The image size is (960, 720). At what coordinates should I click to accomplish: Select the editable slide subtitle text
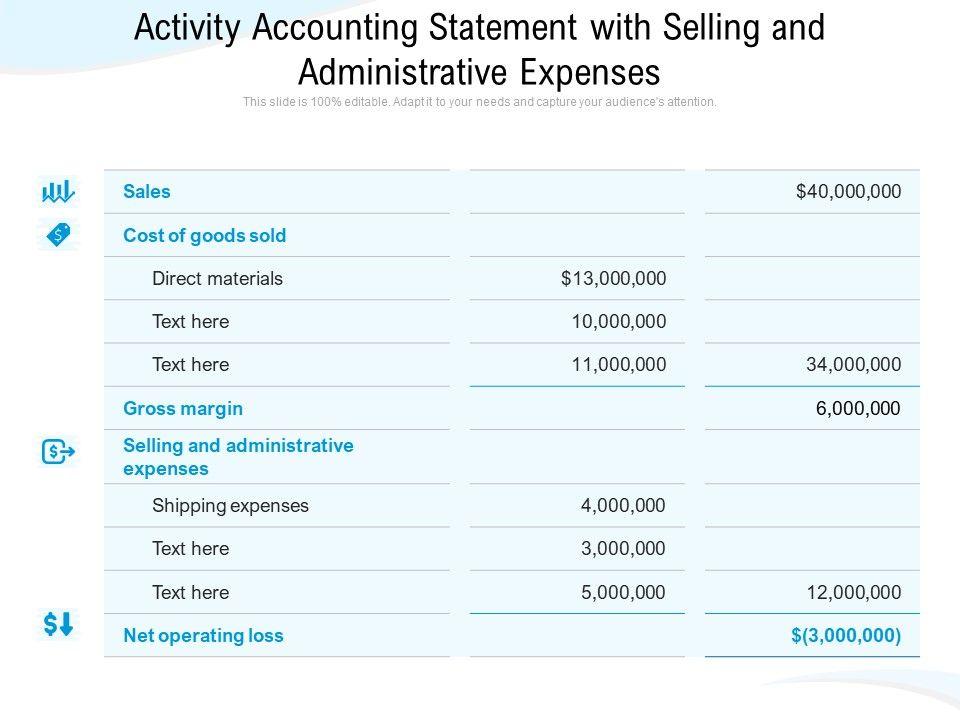point(480,102)
